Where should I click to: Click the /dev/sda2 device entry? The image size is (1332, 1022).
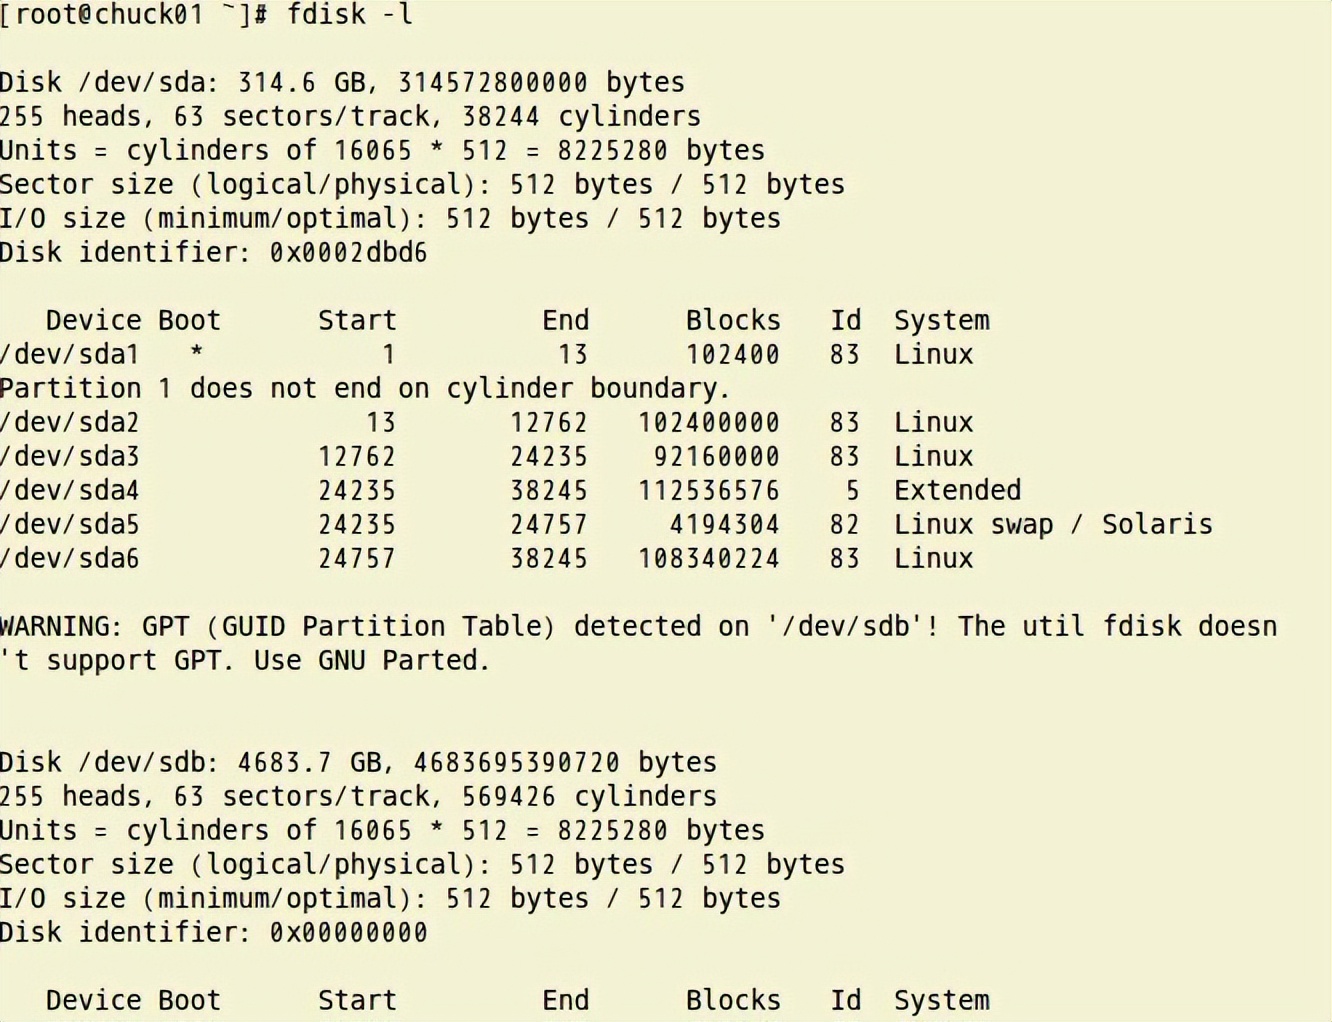(70, 422)
